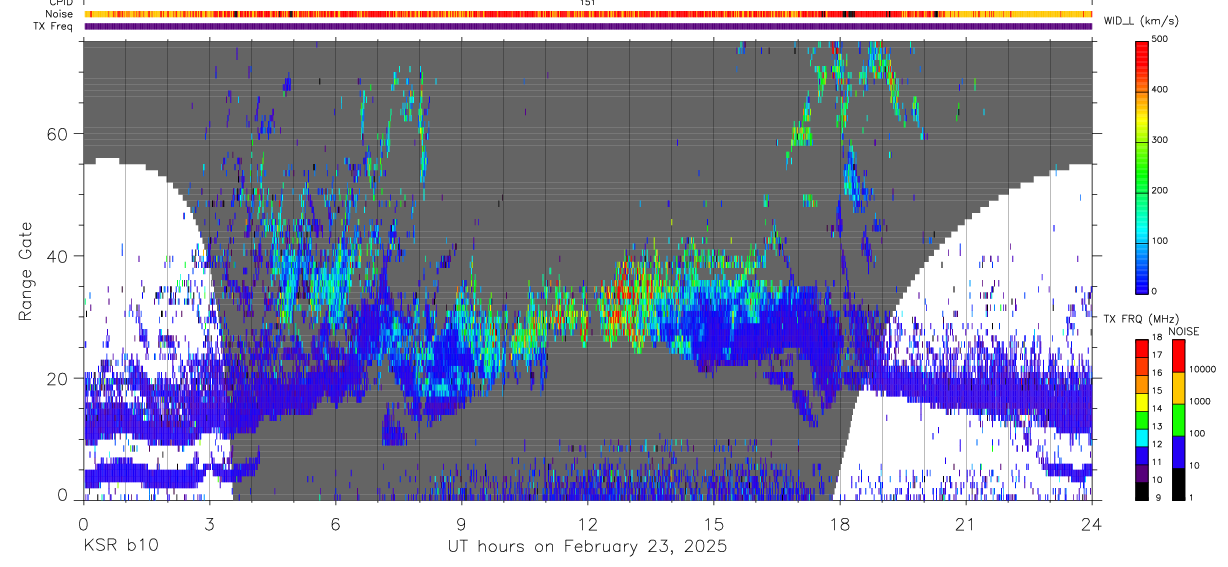Click the green segment of the NOISE bar

(x=1177, y=419)
